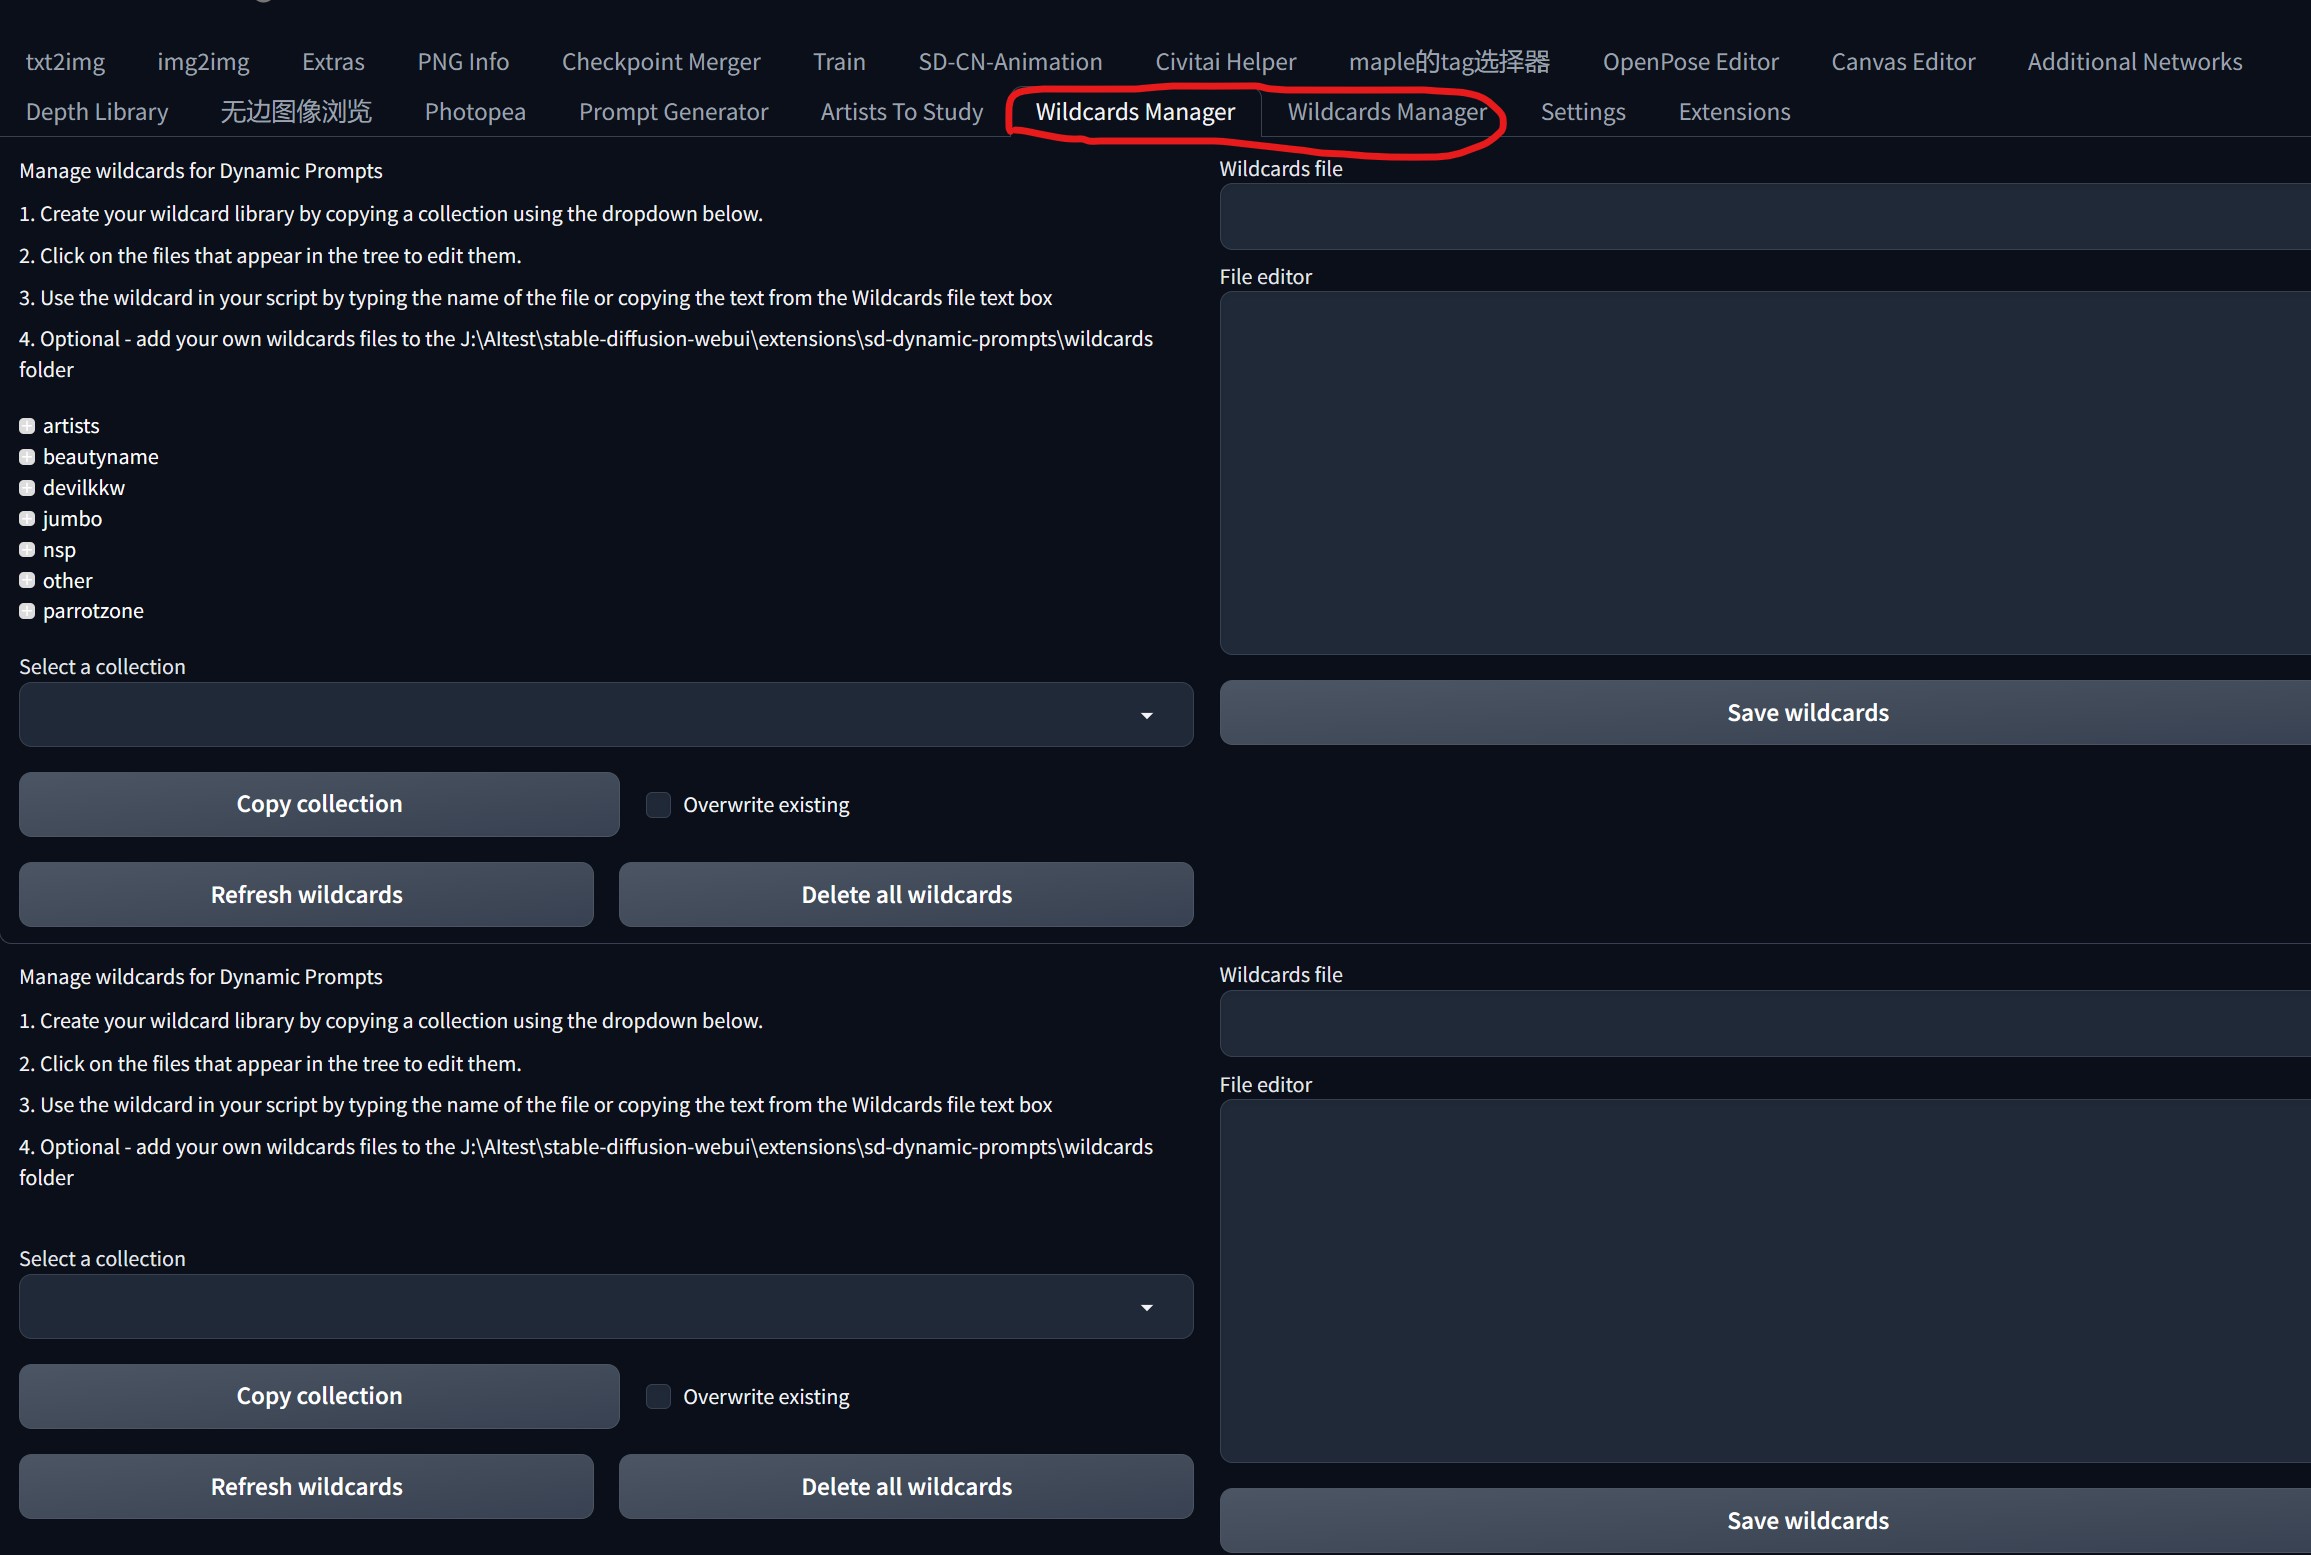The width and height of the screenshot is (2311, 1555).
Task: Open the lower collection dropdown arrow
Action: click(1146, 1307)
